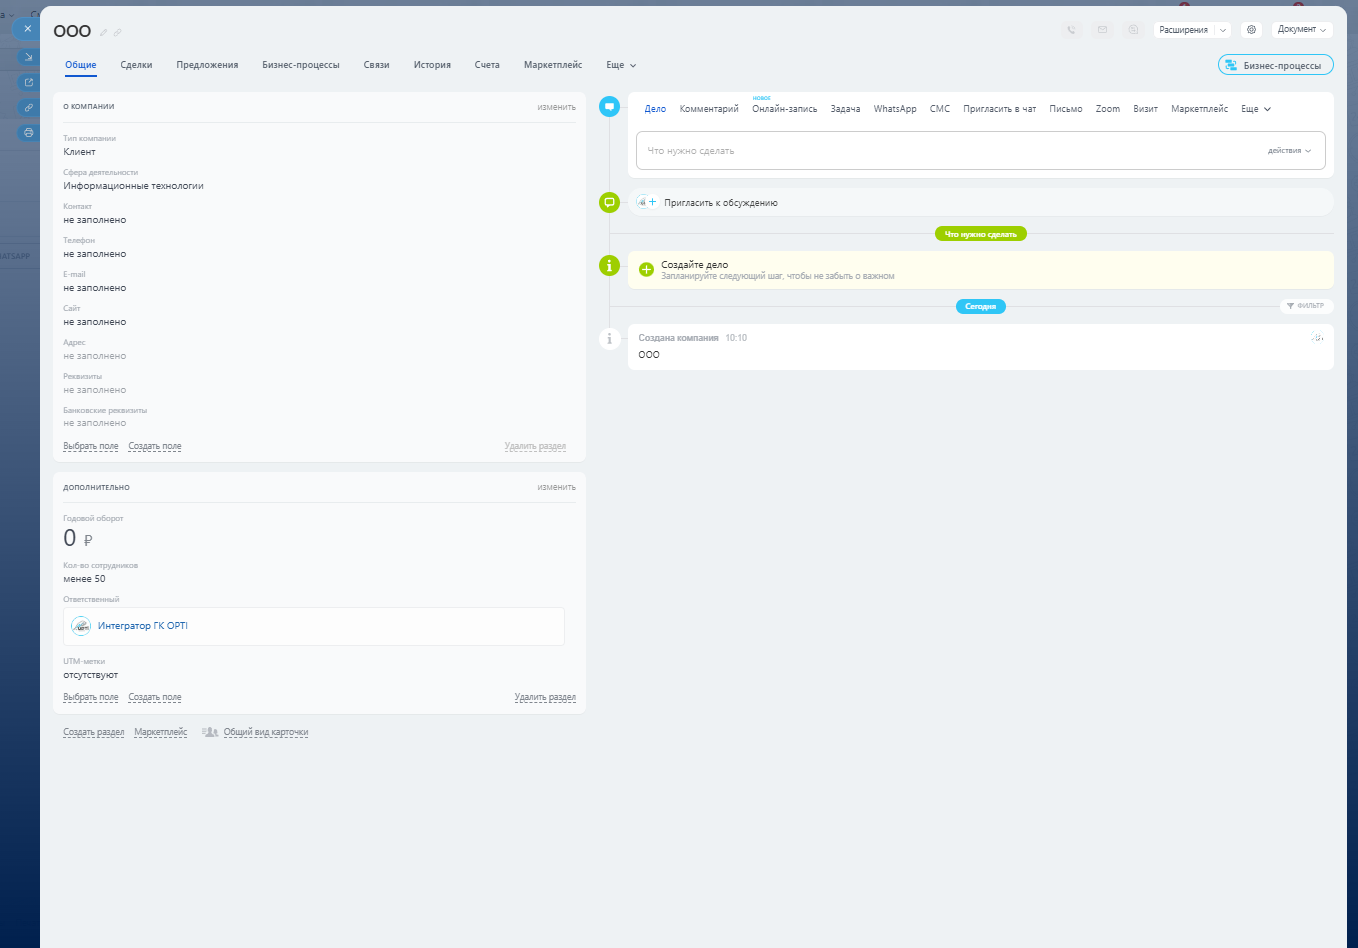Click the email envelope icon
The width and height of the screenshot is (1358, 948).
coord(1102,30)
